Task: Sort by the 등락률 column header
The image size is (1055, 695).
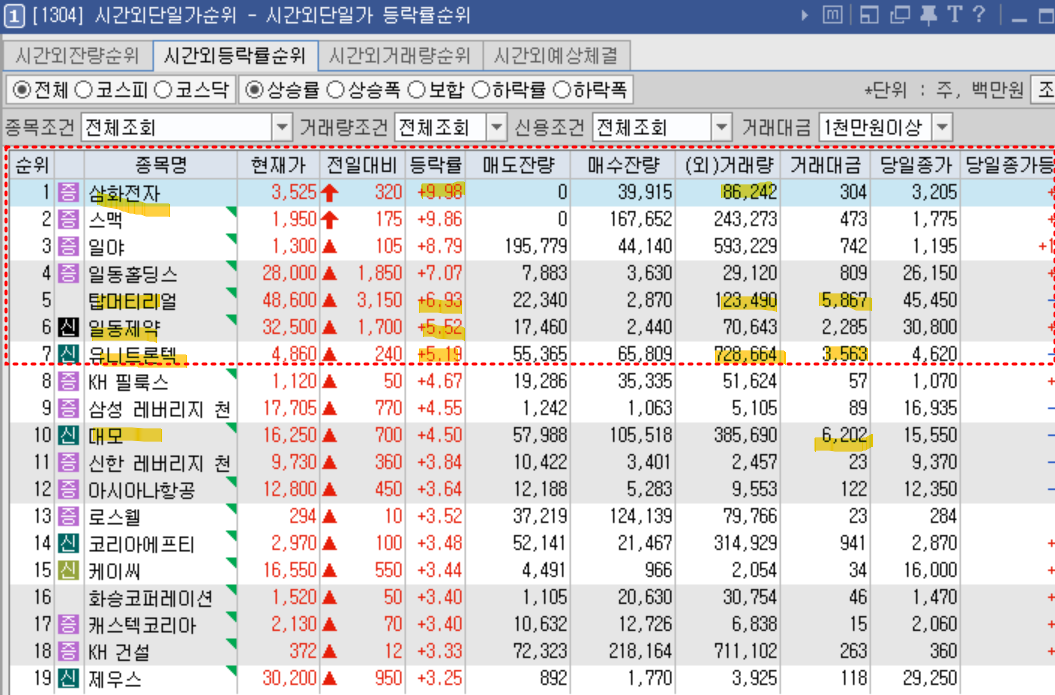Action: click(436, 165)
